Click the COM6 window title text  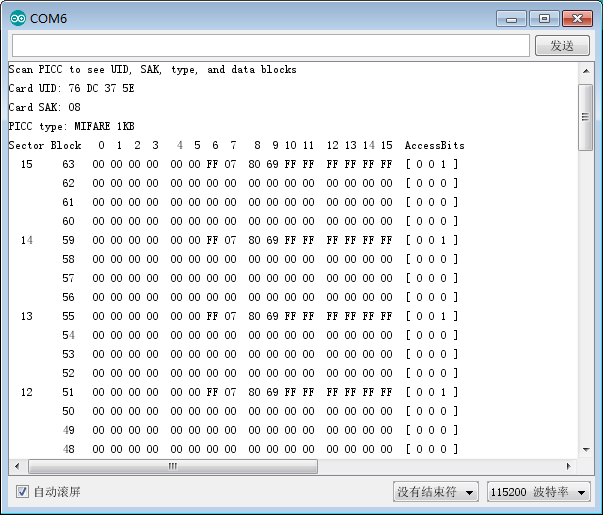[x=48, y=18]
